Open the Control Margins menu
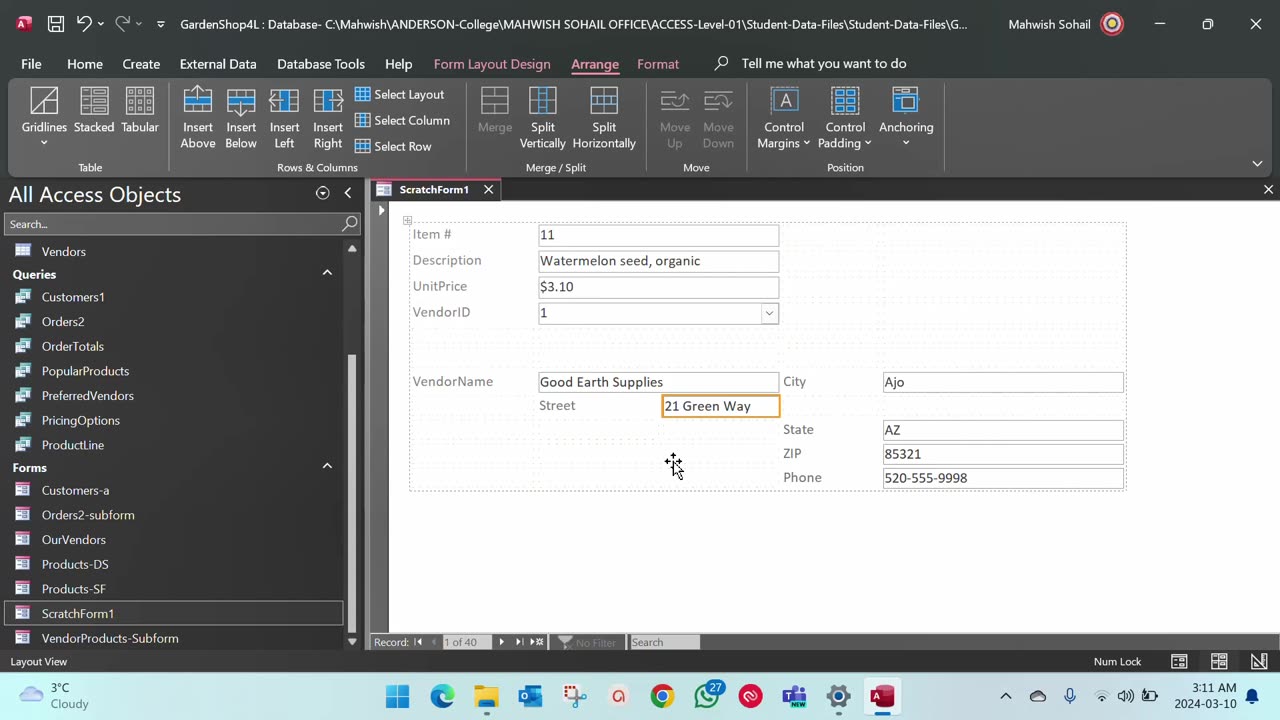The image size is (1280, 720). point(784,118)
